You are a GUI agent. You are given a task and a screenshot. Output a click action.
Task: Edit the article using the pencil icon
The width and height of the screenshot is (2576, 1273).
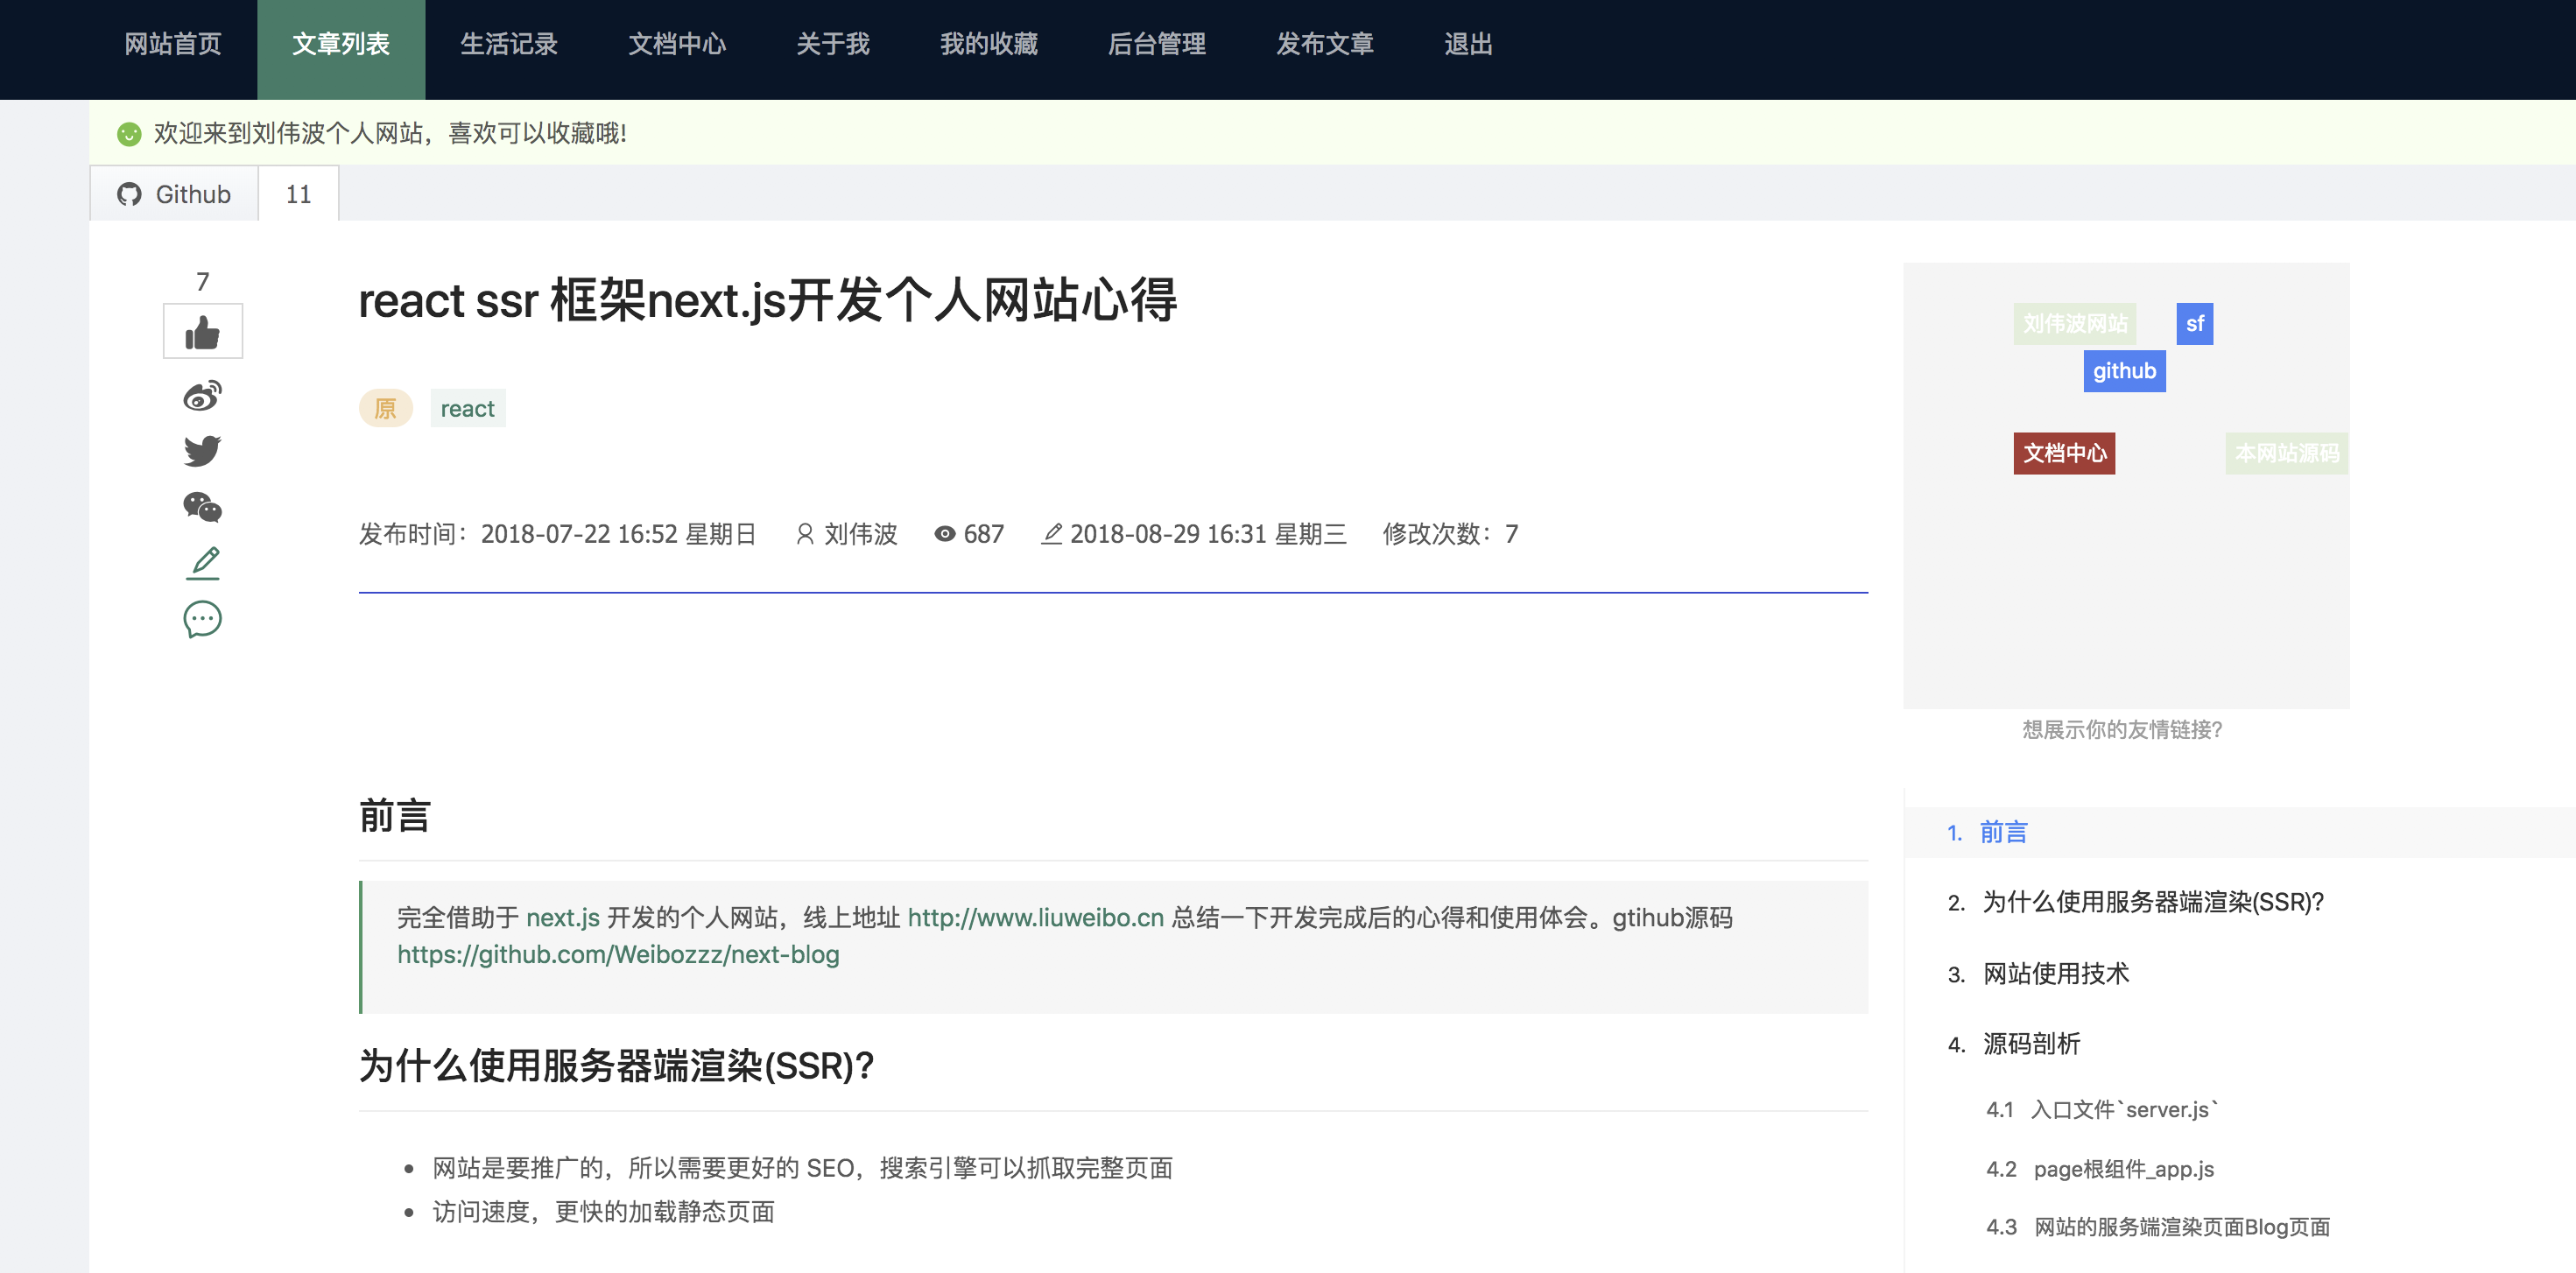point(202,562)
